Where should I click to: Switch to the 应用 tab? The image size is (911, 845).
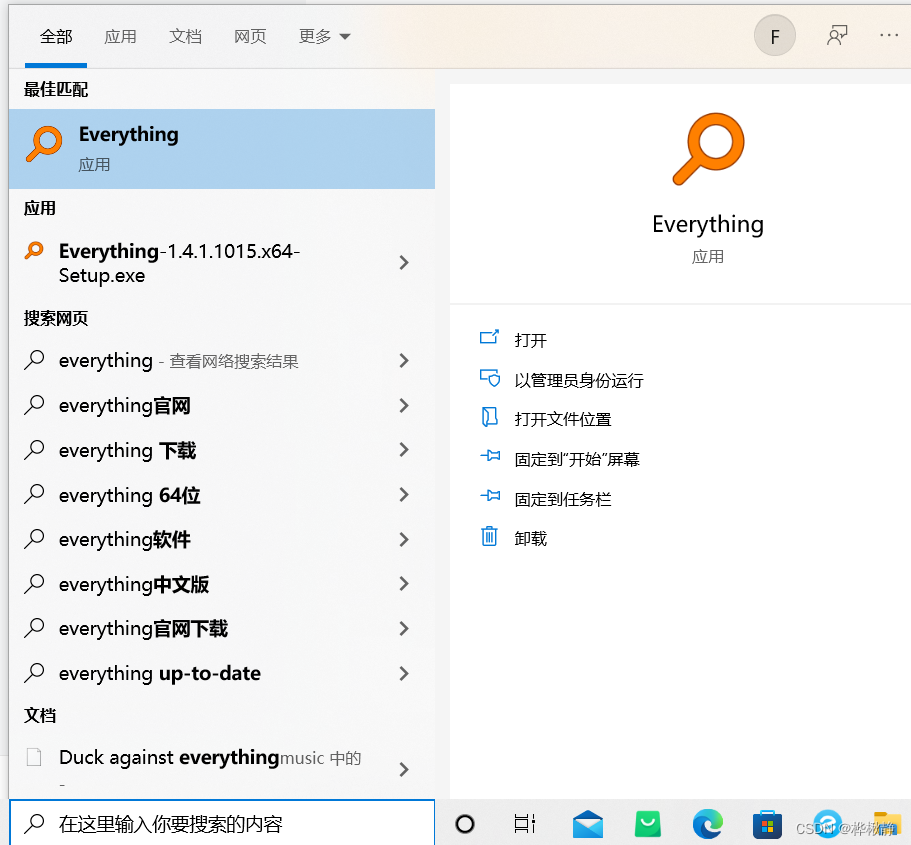(x=120, y=37)
